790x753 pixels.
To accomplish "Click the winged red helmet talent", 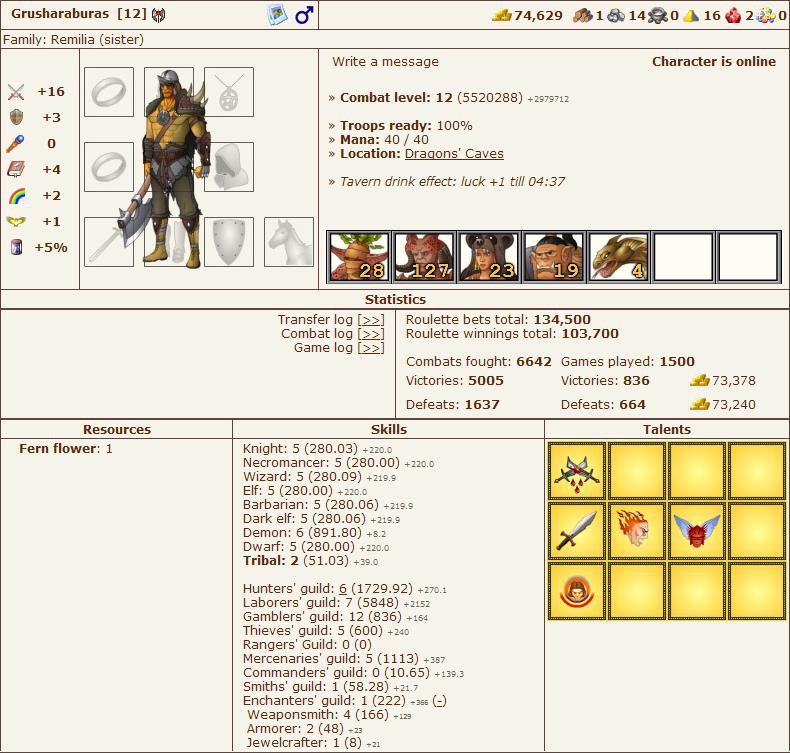I will (x=696, y=531).
